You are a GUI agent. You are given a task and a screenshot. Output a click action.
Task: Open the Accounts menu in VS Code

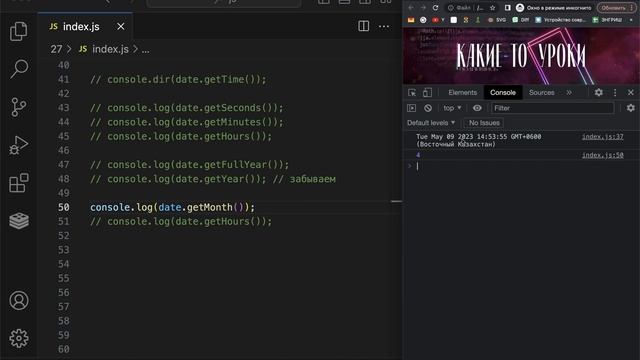pyautogui.click(x=19, y=300)
